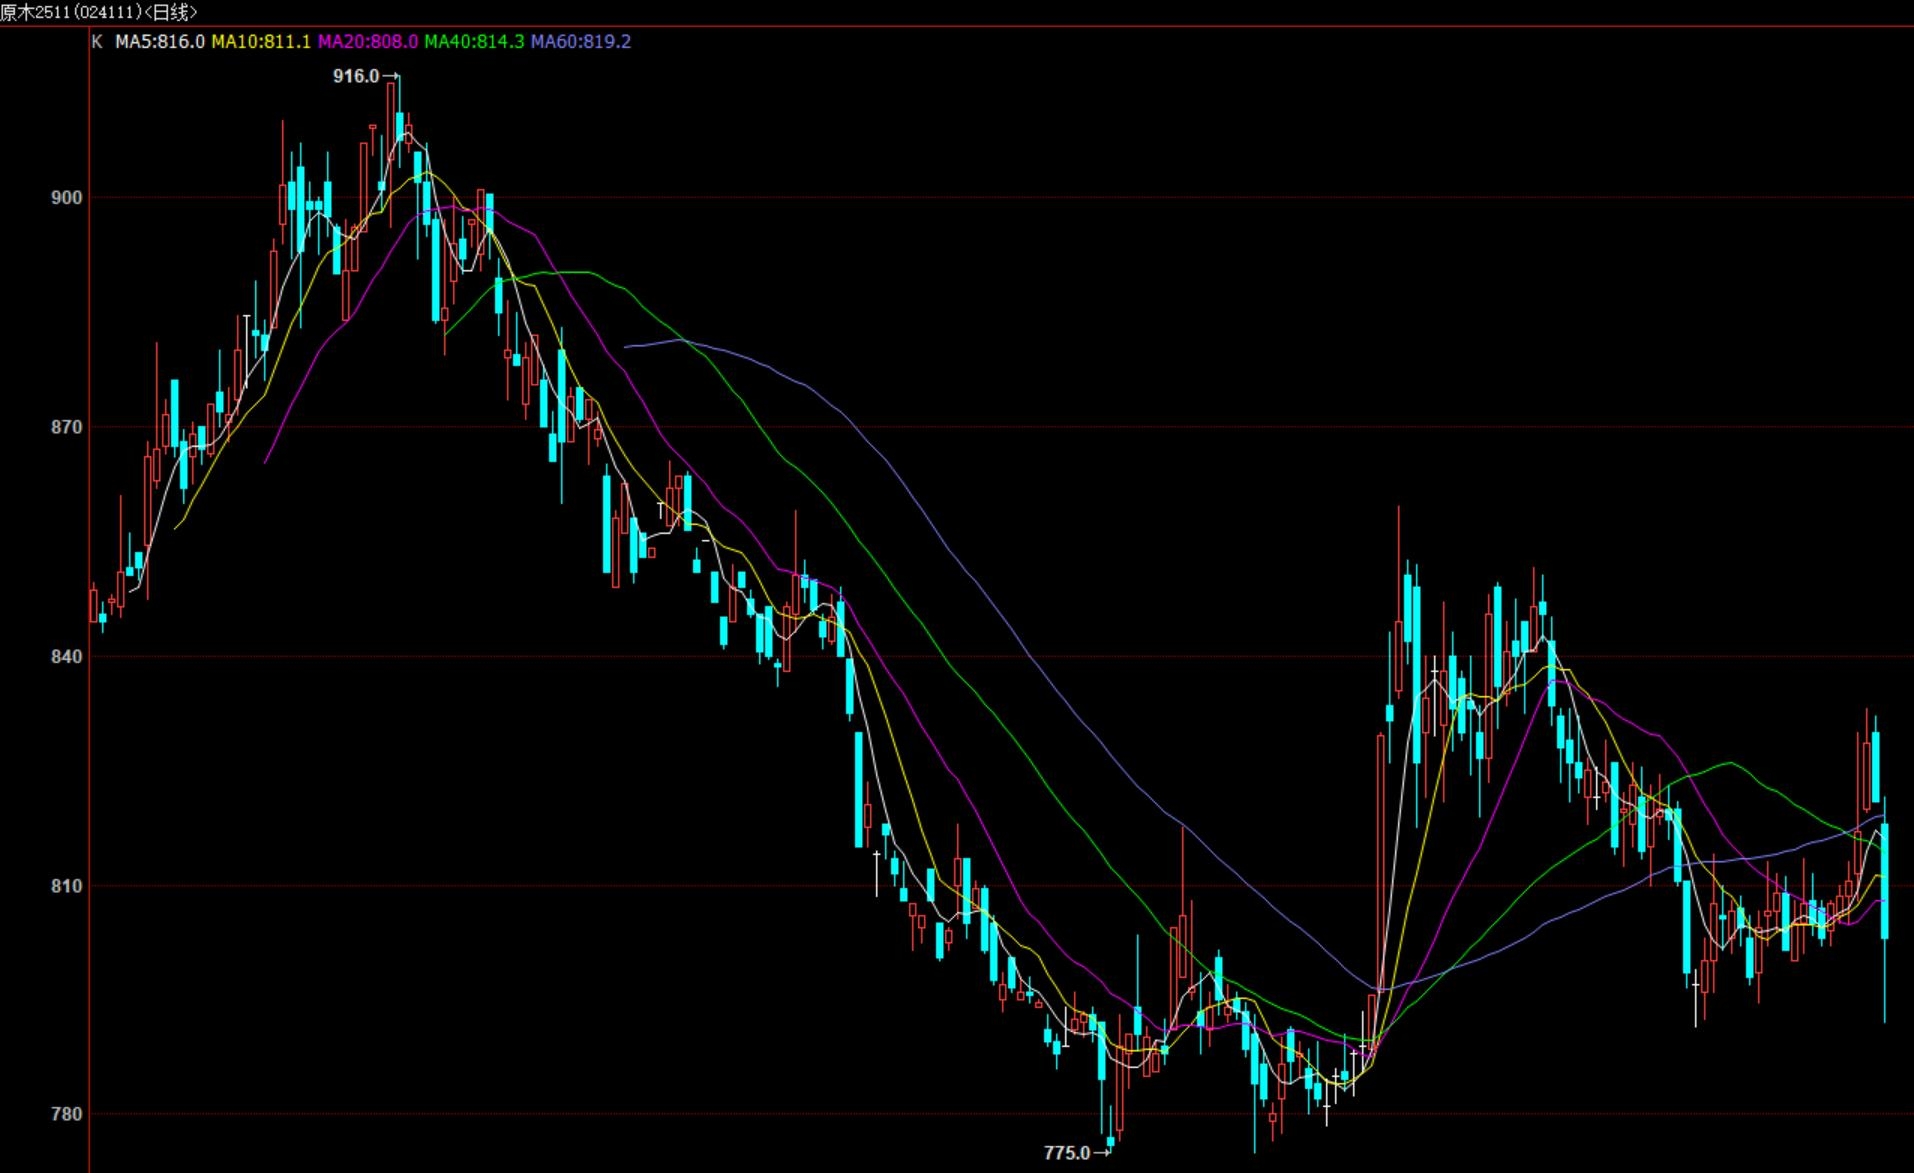1914x1173 pixels.
Task: Click the 780 price axis label
Action: click(x=66, y=1114)
